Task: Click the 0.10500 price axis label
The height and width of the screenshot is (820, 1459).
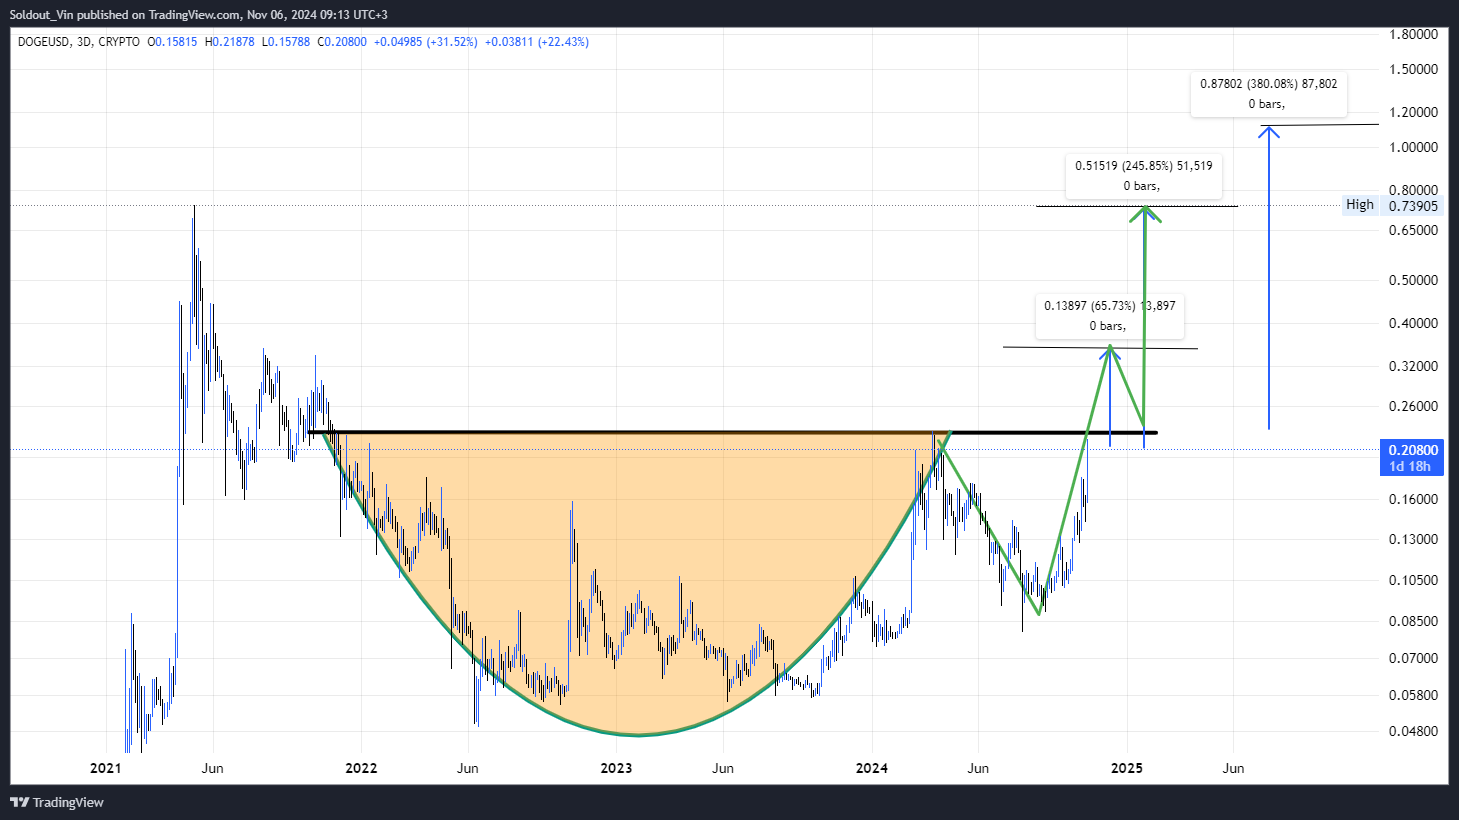Action: point(1413,580)
